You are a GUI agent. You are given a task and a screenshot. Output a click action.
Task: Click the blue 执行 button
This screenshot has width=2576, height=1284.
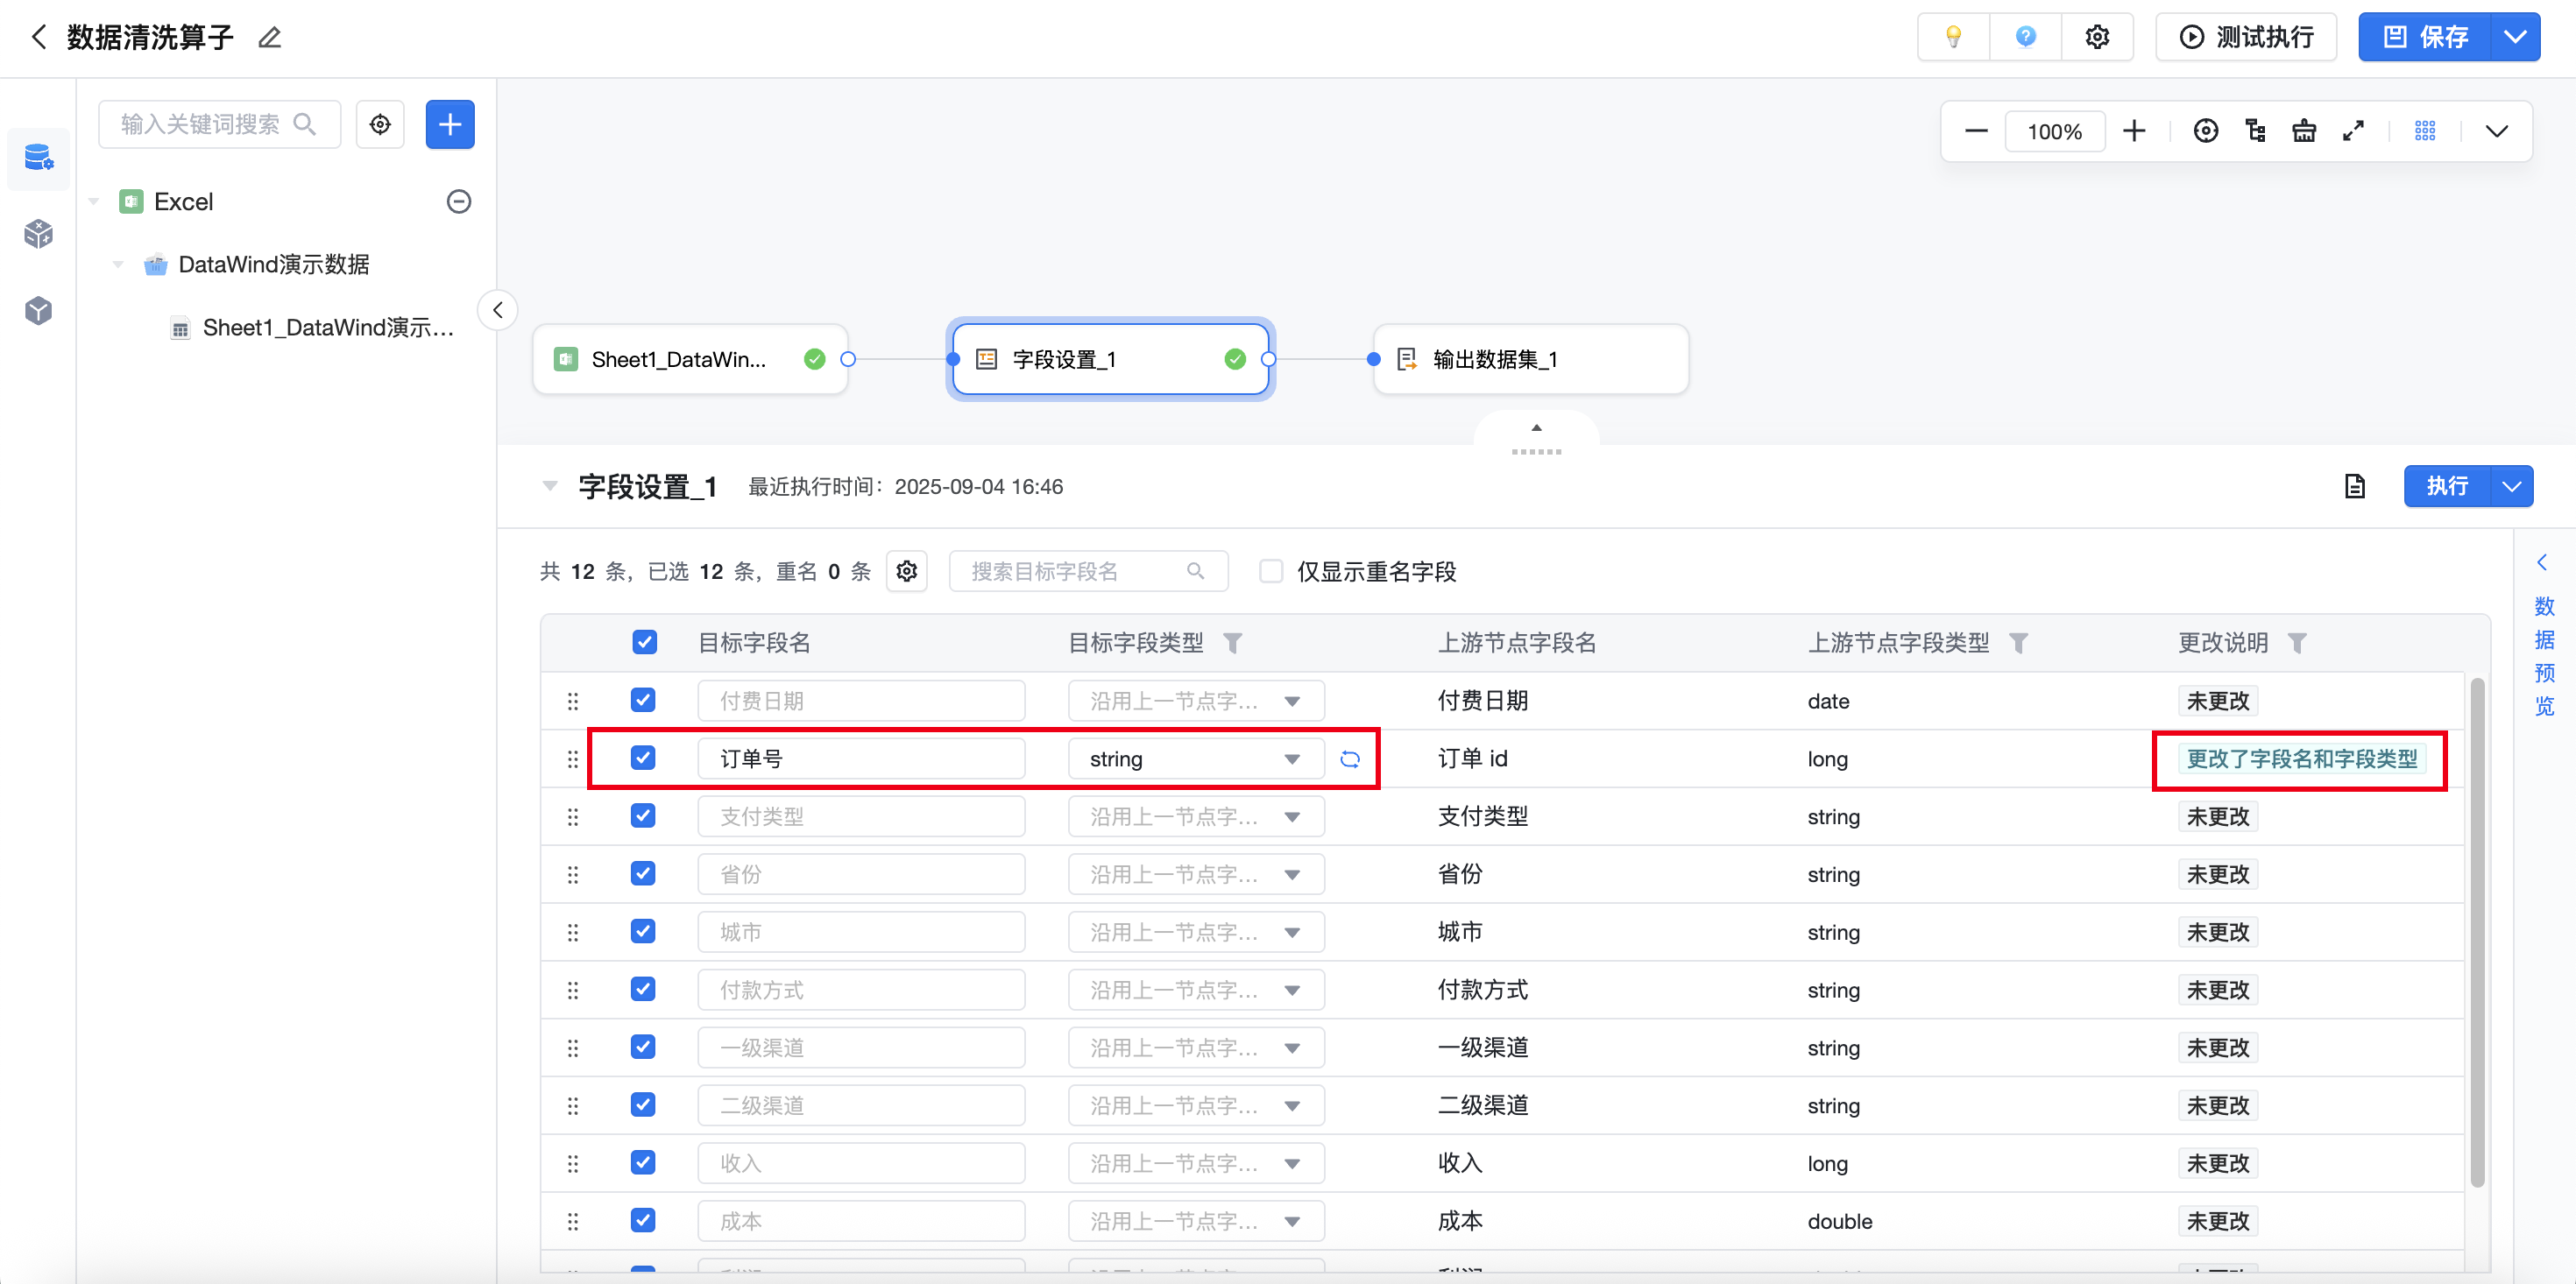pyautogui.click(x=2446, y=486)
